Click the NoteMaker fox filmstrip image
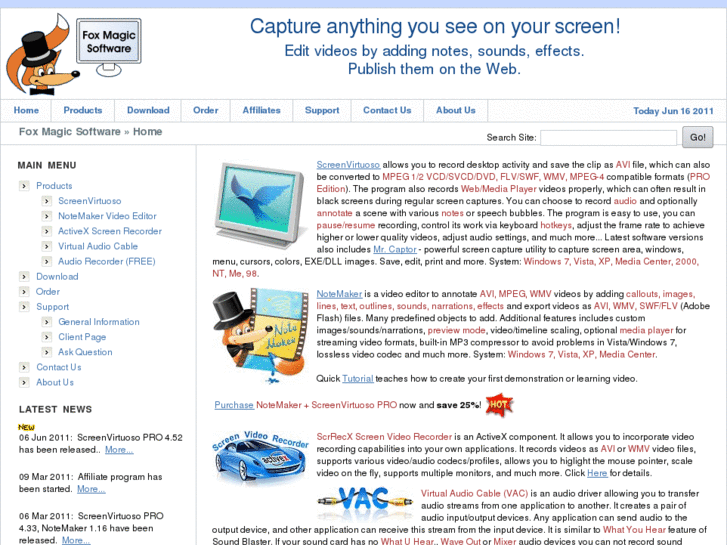The image size is (727, 545). [x=261, y=336]
